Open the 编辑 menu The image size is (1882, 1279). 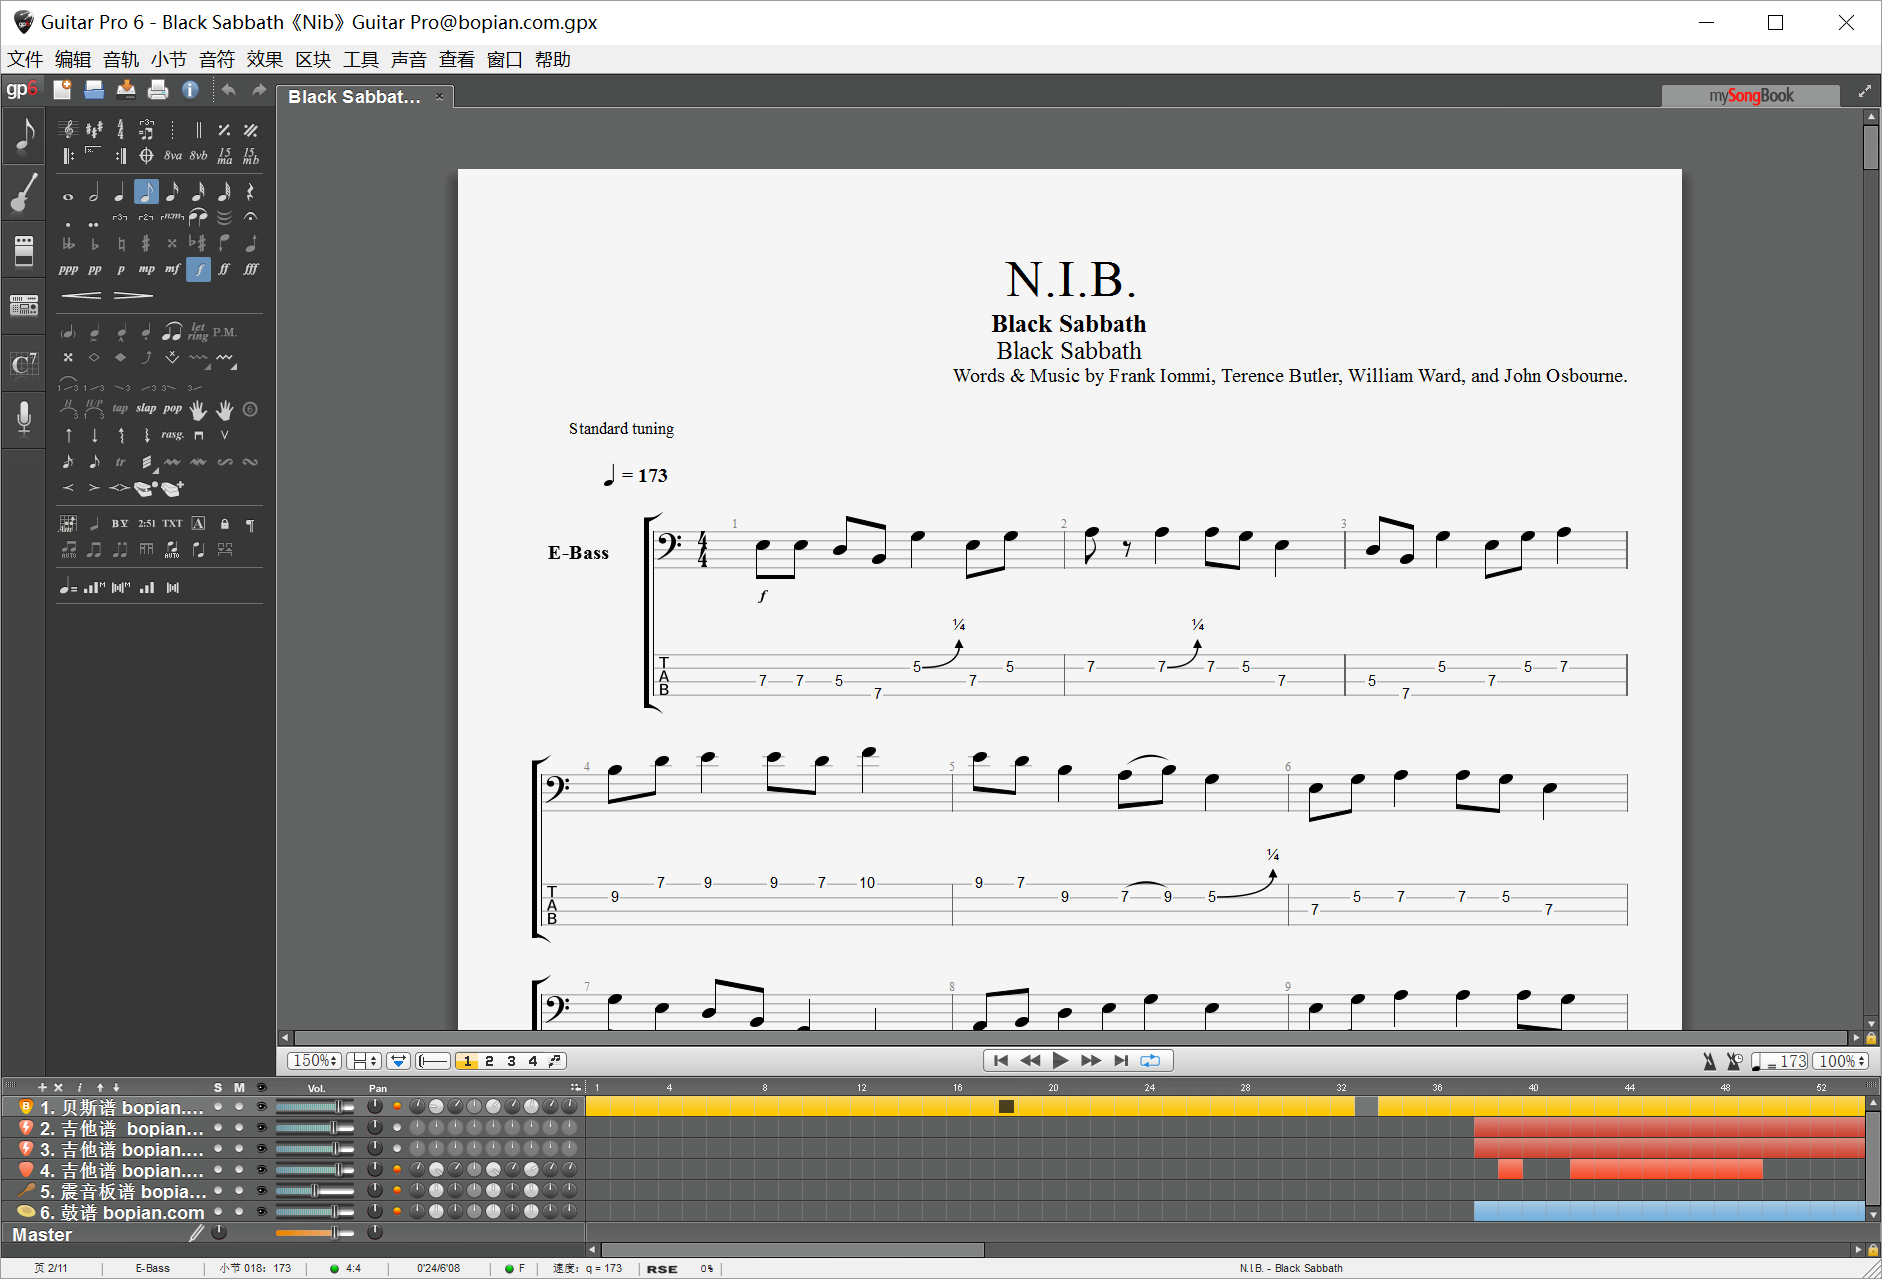(x=73, y=60)
